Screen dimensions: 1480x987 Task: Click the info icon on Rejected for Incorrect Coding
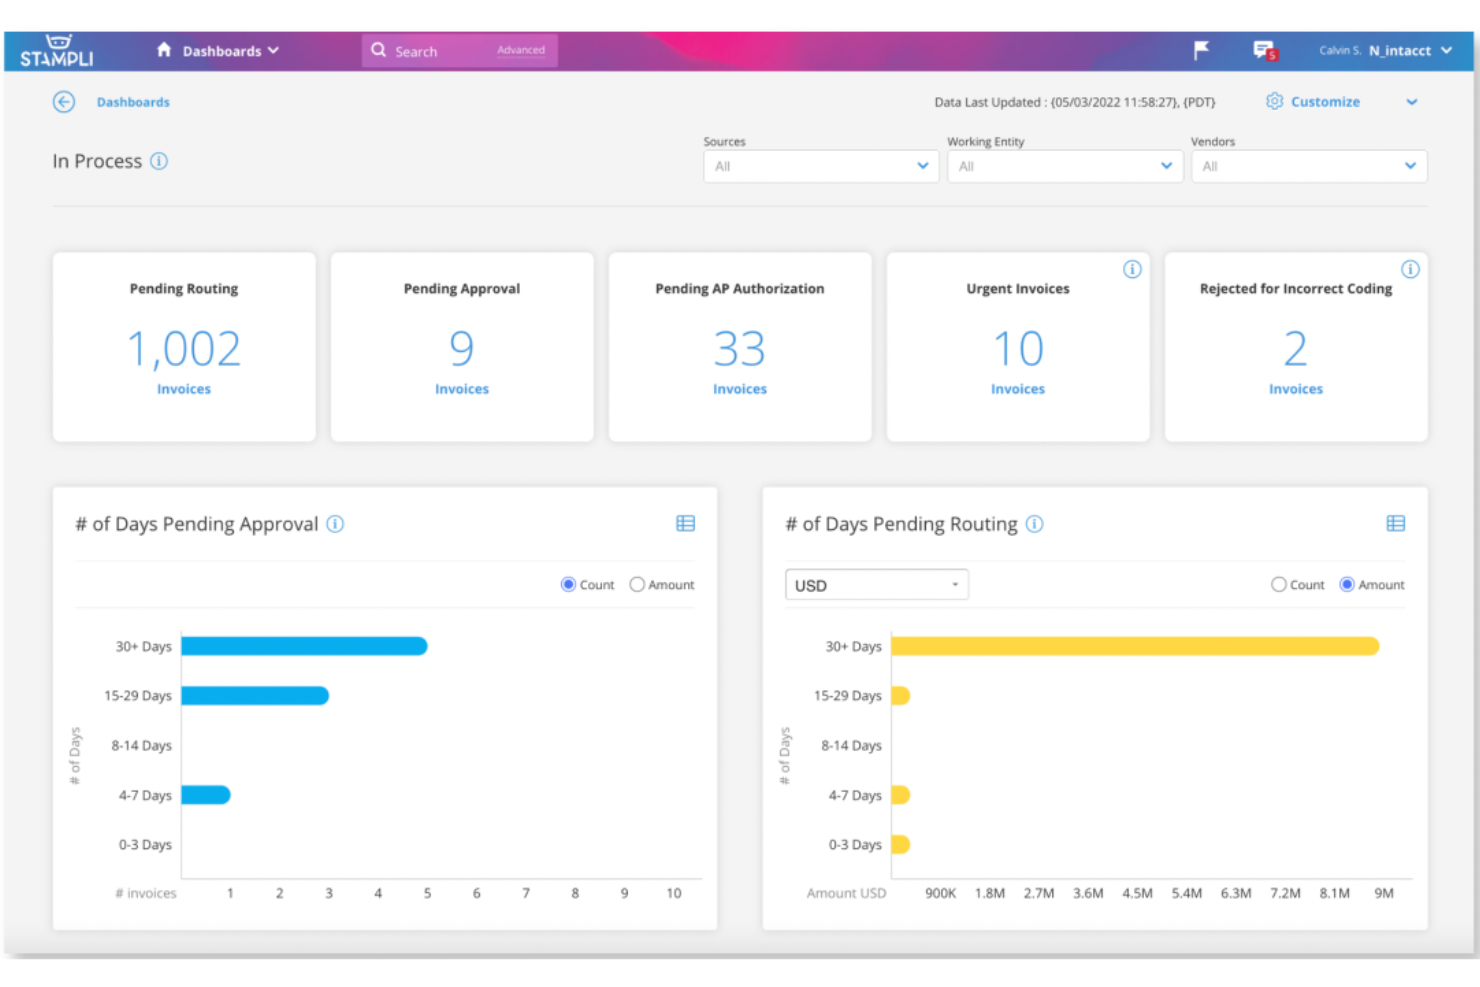[x=1410, y=269]
